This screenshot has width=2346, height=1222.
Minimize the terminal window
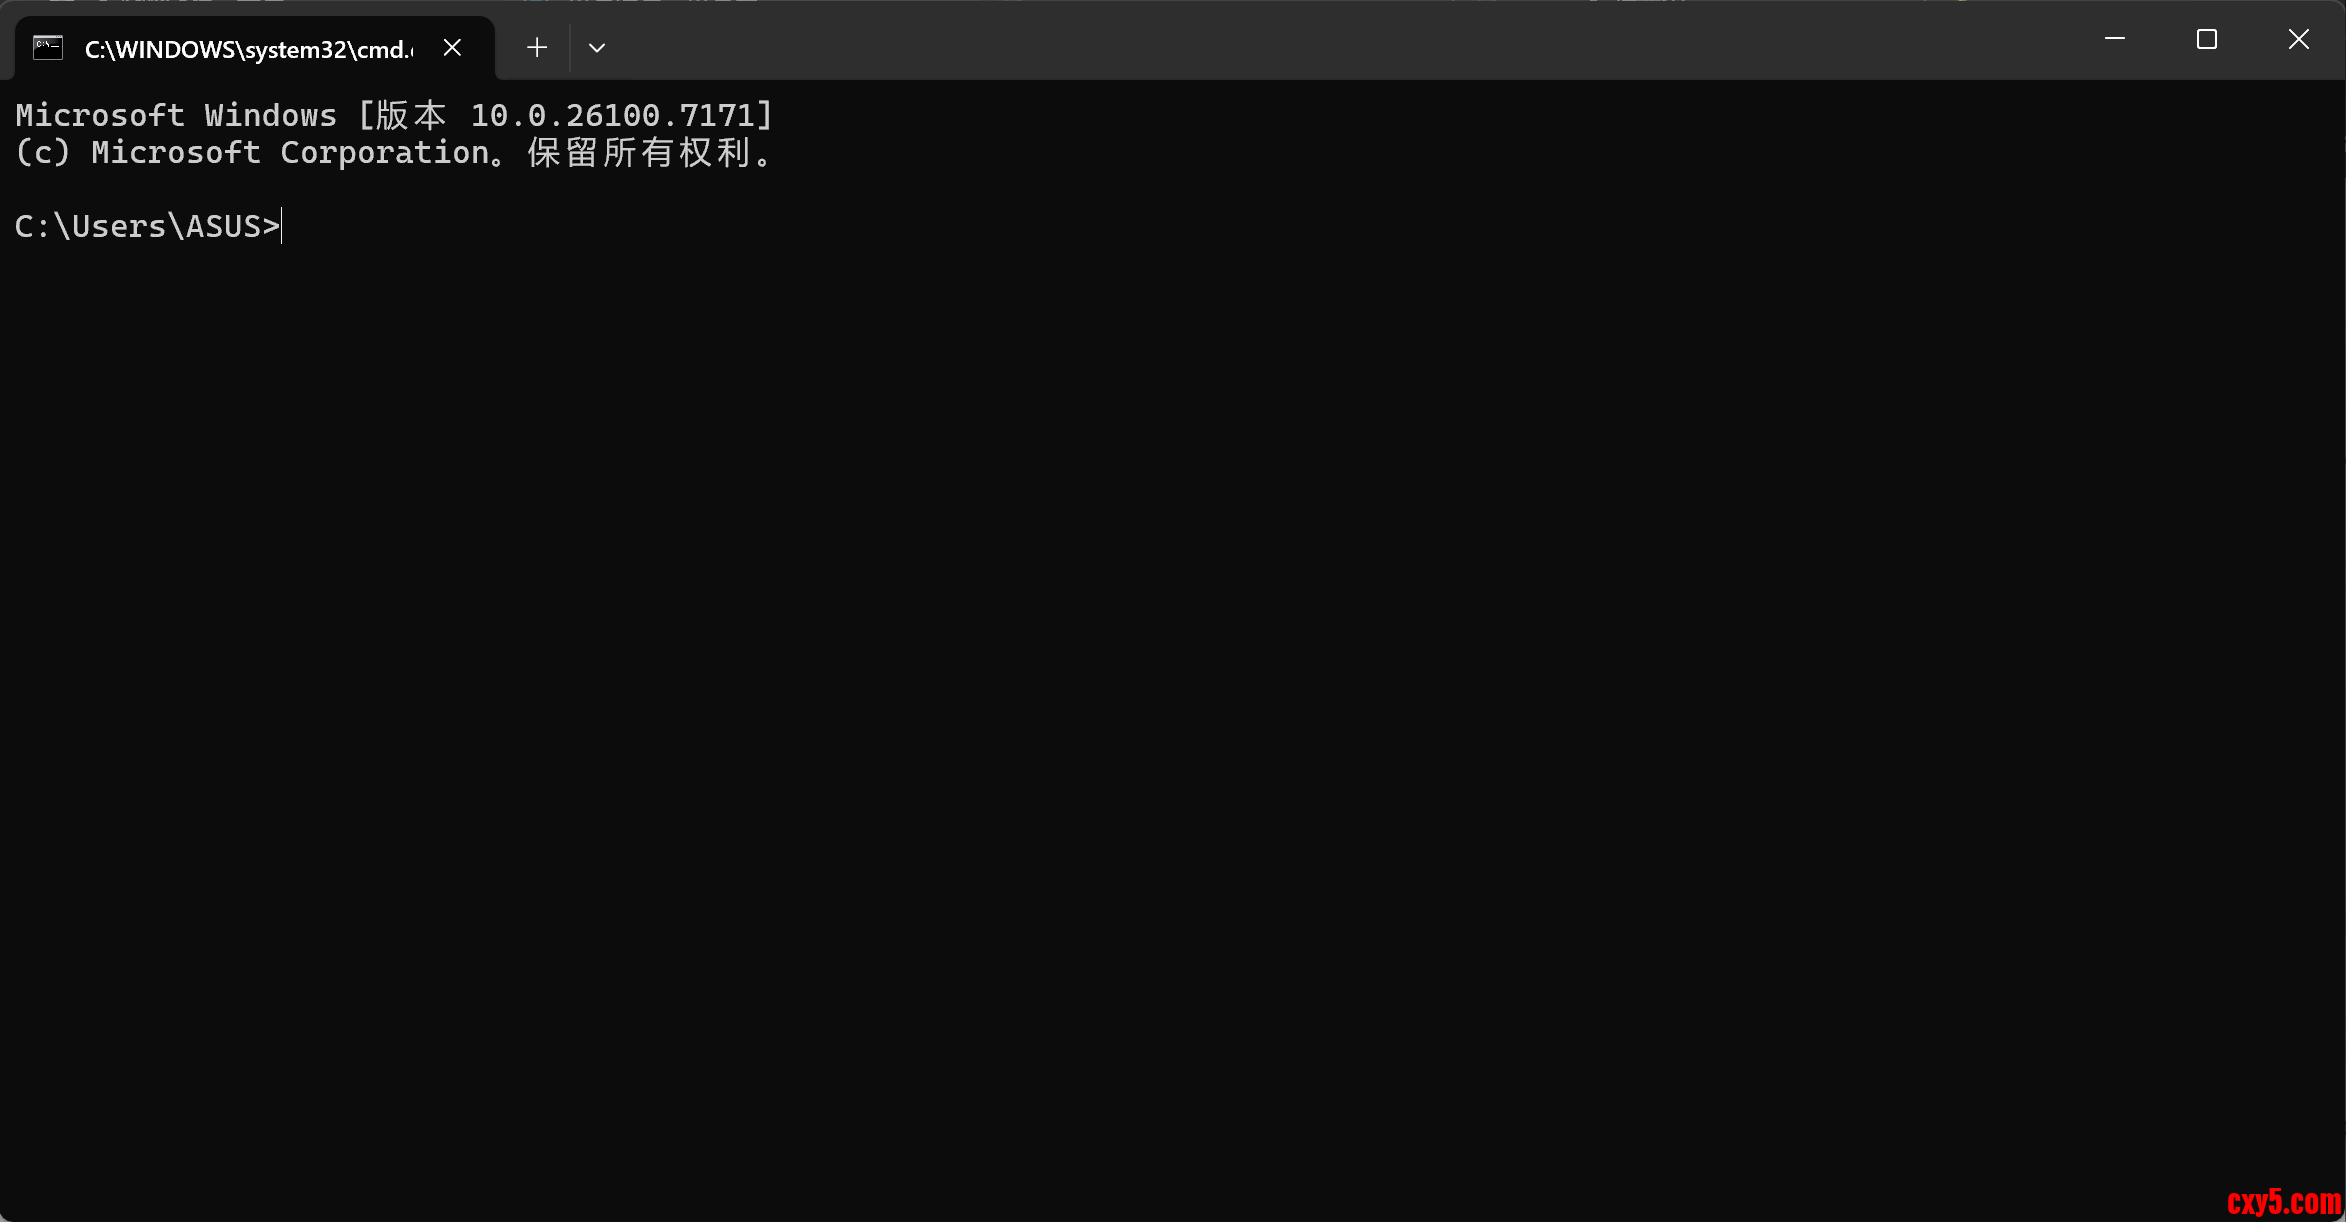tap(2115, 39)
